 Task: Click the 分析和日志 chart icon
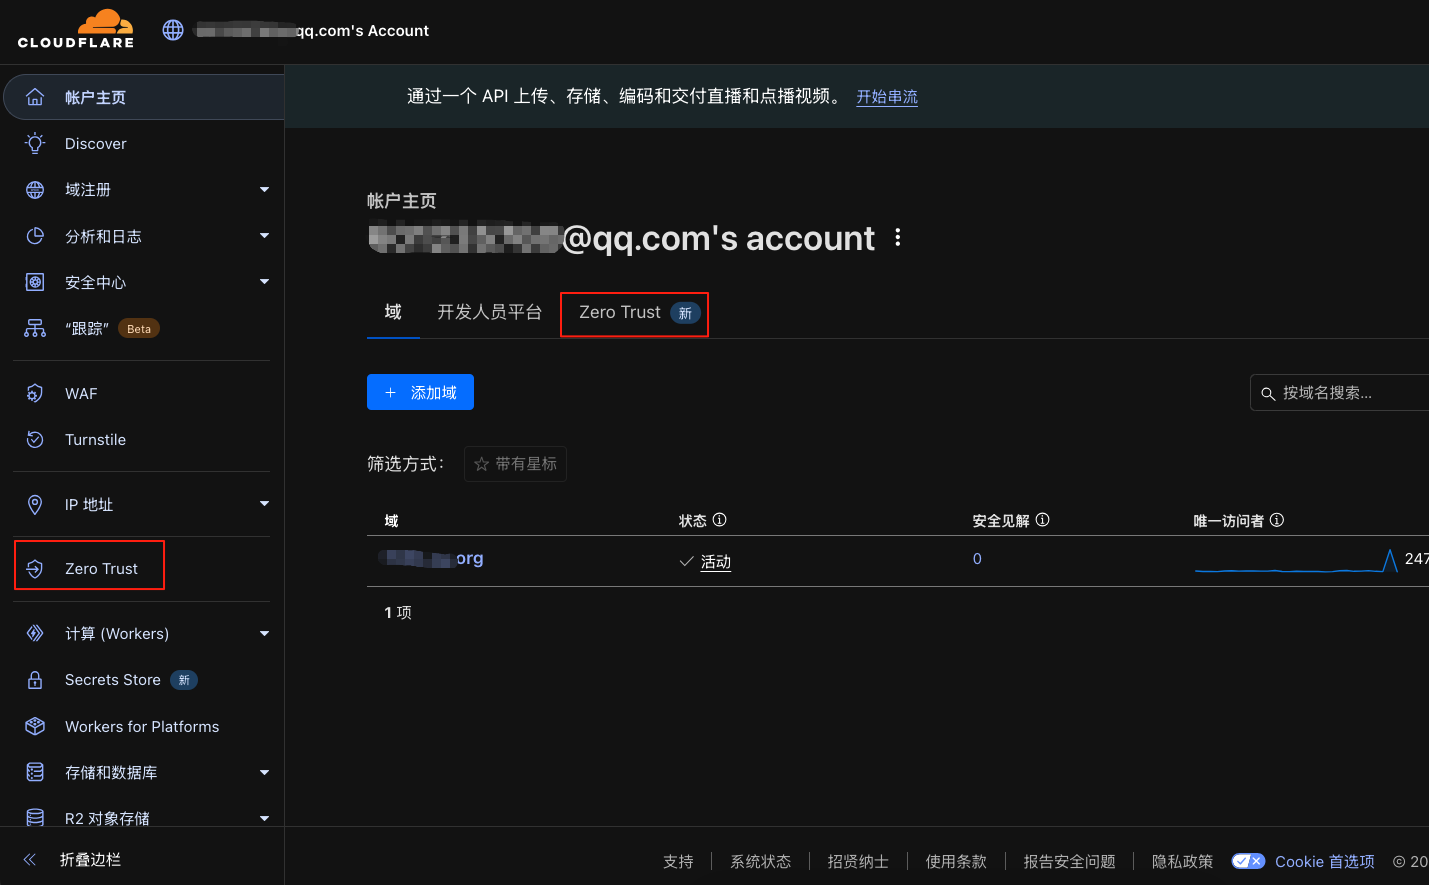[35, 236]
